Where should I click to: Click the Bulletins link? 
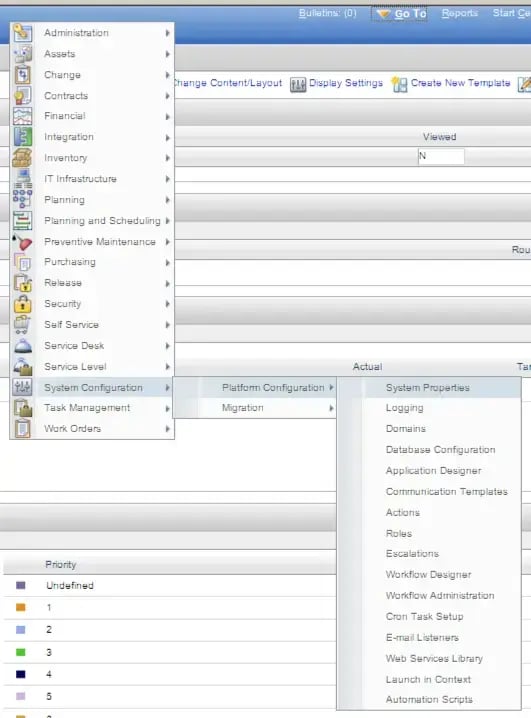pos(327,13)
